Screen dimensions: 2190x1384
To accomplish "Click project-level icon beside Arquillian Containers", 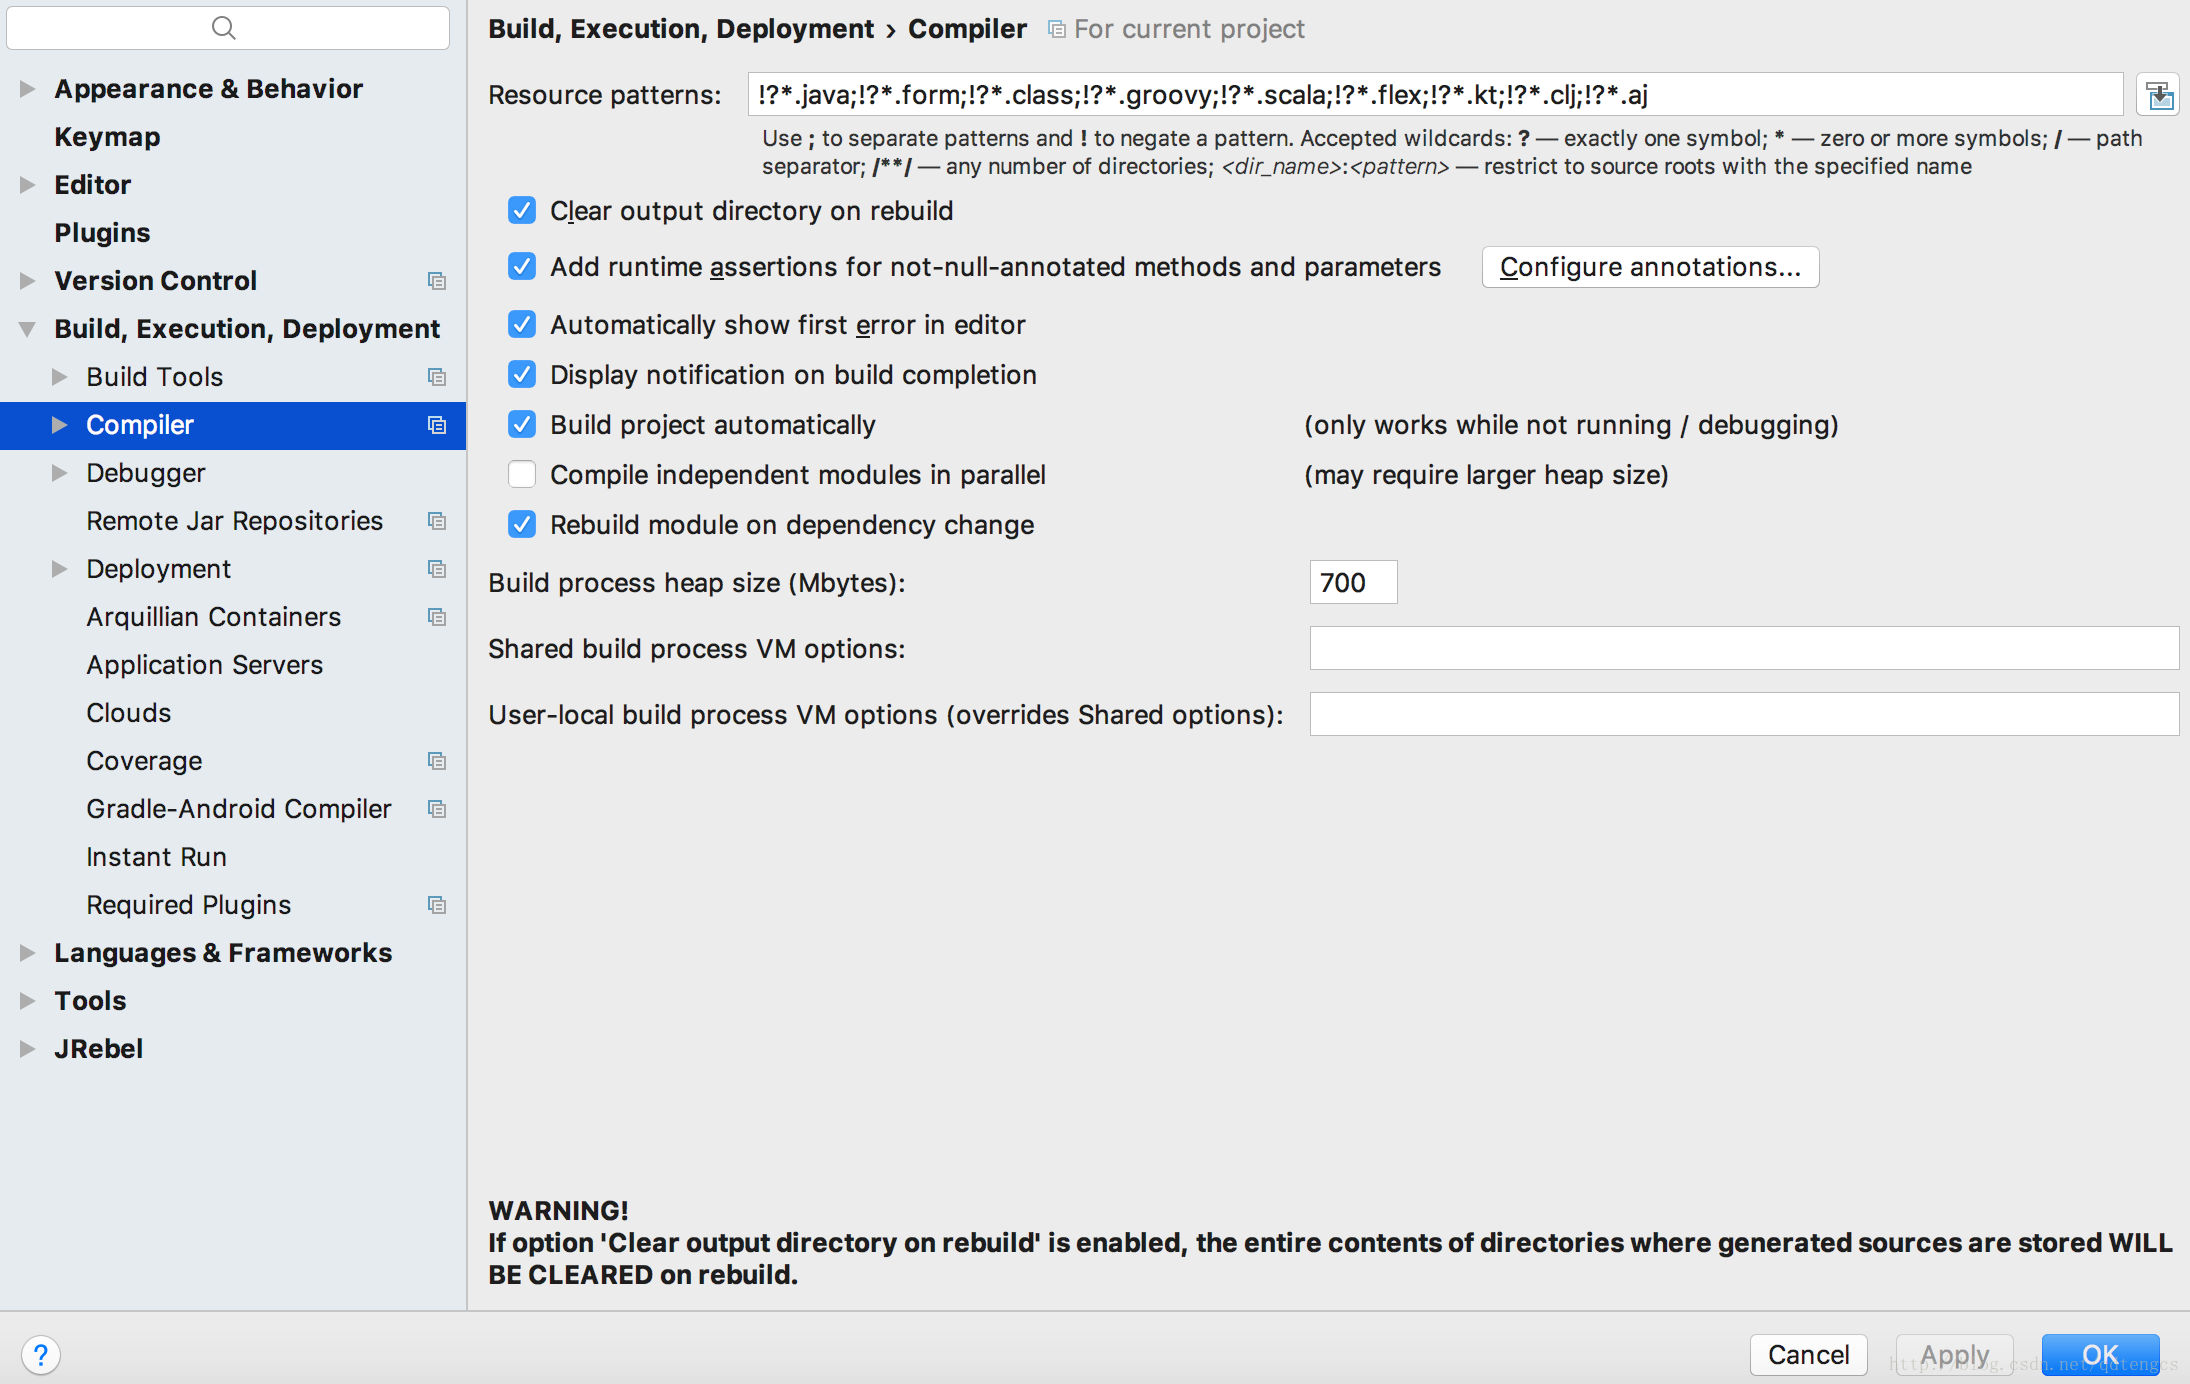I will click(x=437, y=617).
